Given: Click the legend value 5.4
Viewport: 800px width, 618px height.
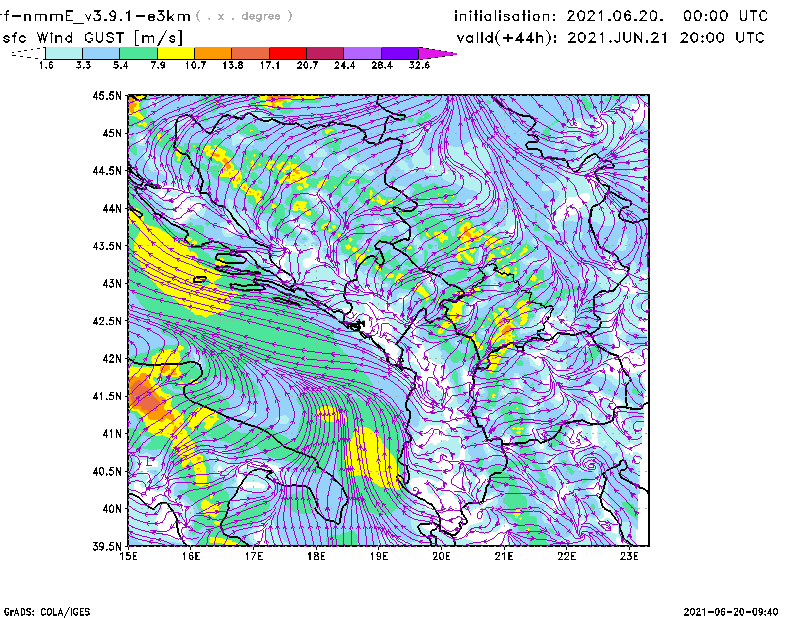Looking at the screenshot, I should pos(120,65).
